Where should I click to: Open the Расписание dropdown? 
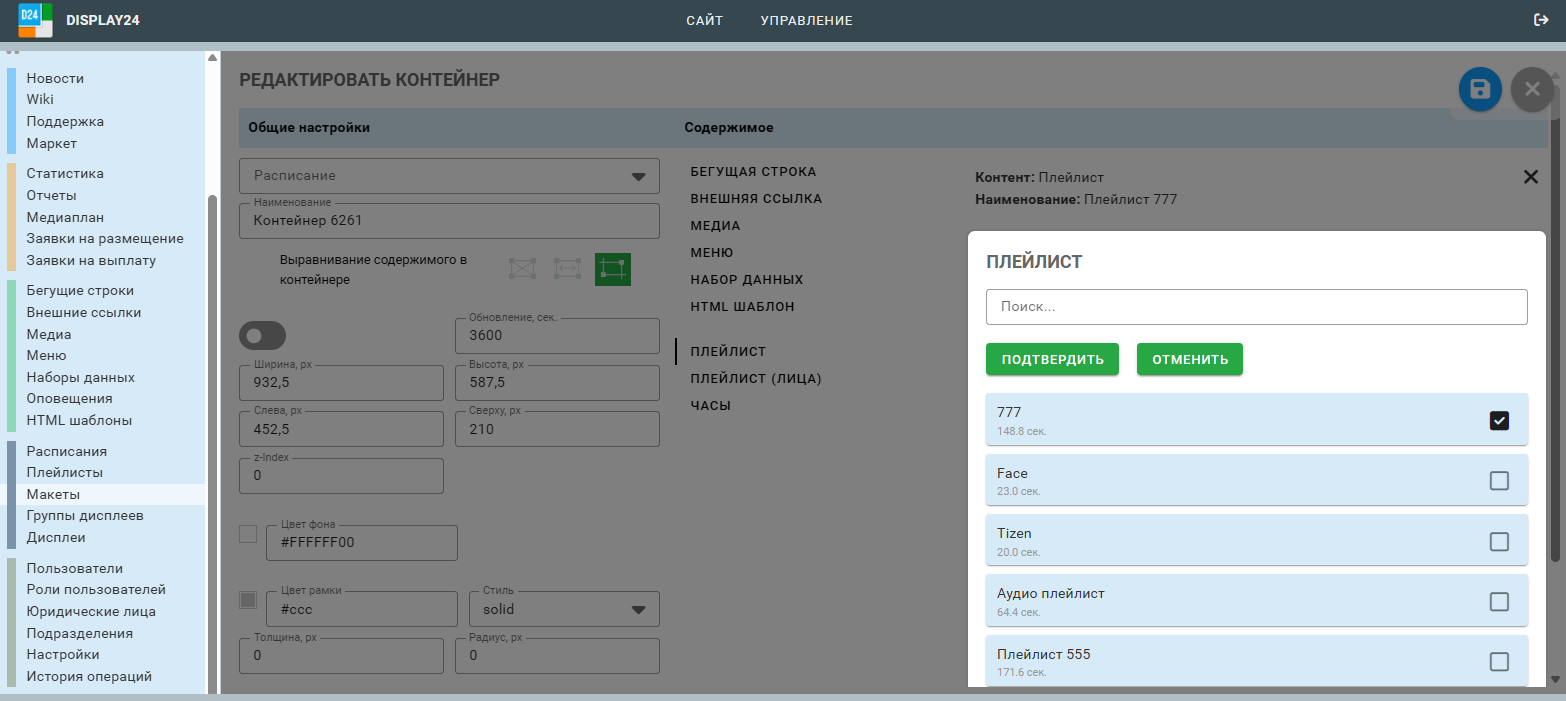[449, 176]
